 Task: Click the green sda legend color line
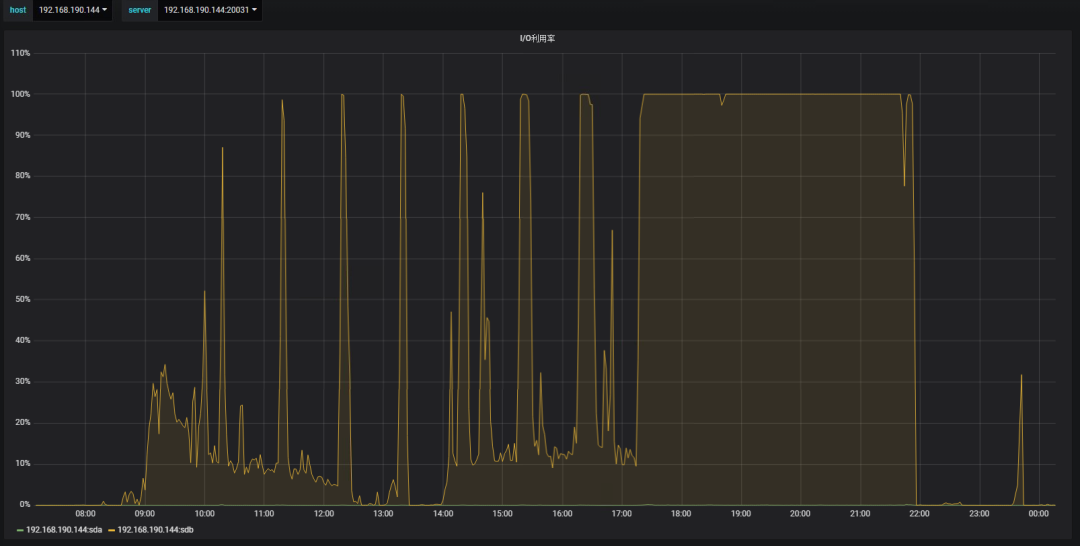(x=20, y=529)
